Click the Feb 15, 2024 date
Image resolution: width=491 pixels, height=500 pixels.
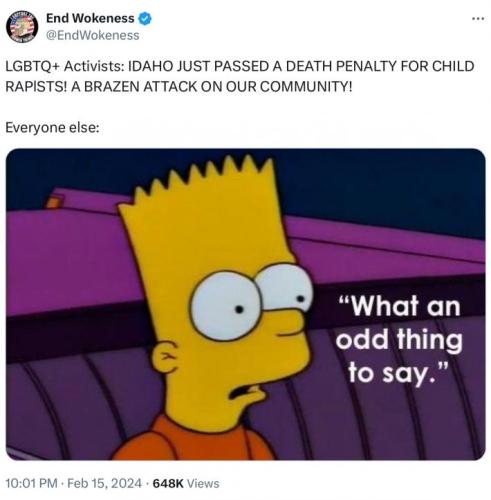[104, 483]
